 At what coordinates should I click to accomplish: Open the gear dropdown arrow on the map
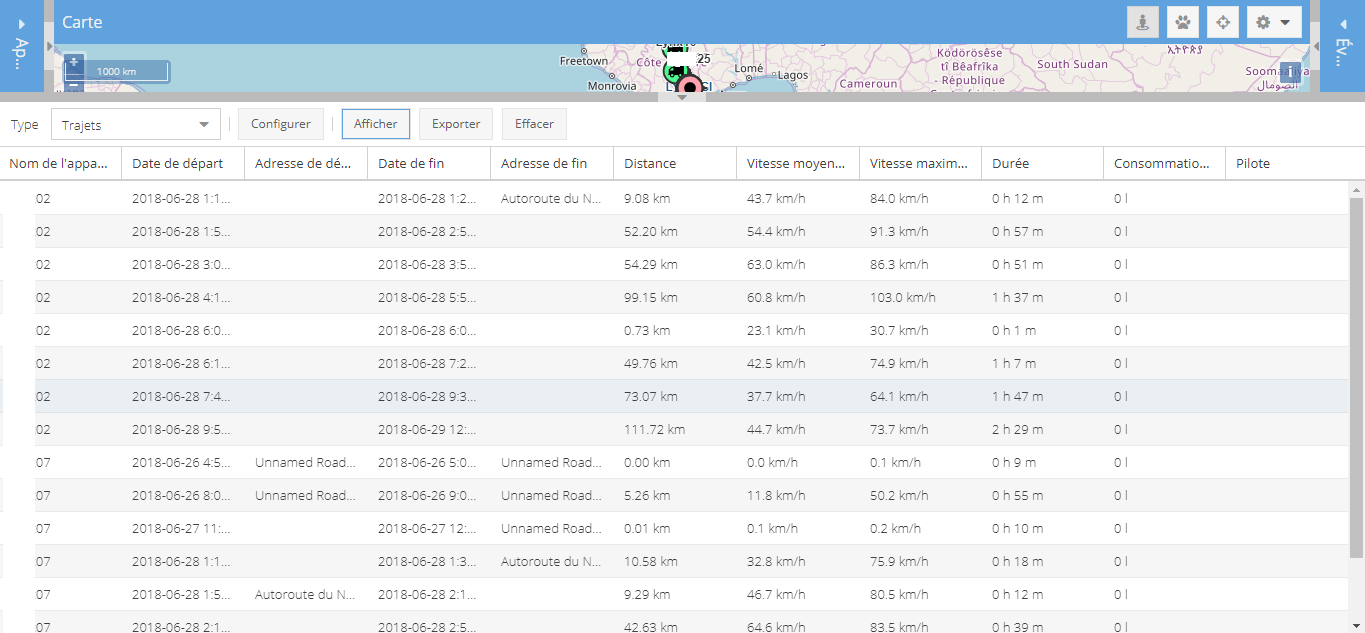pyautogui.click(x=1283, y=21)
